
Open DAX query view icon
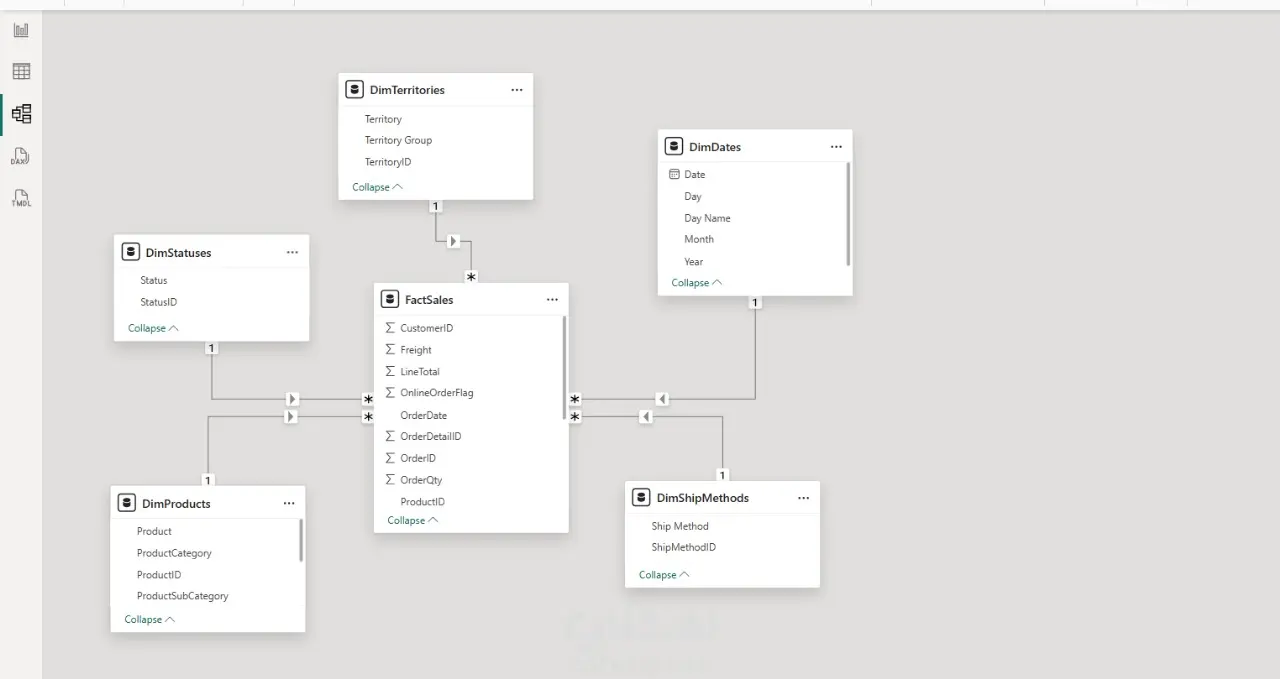pyautogui.click(x=21, y=157)
